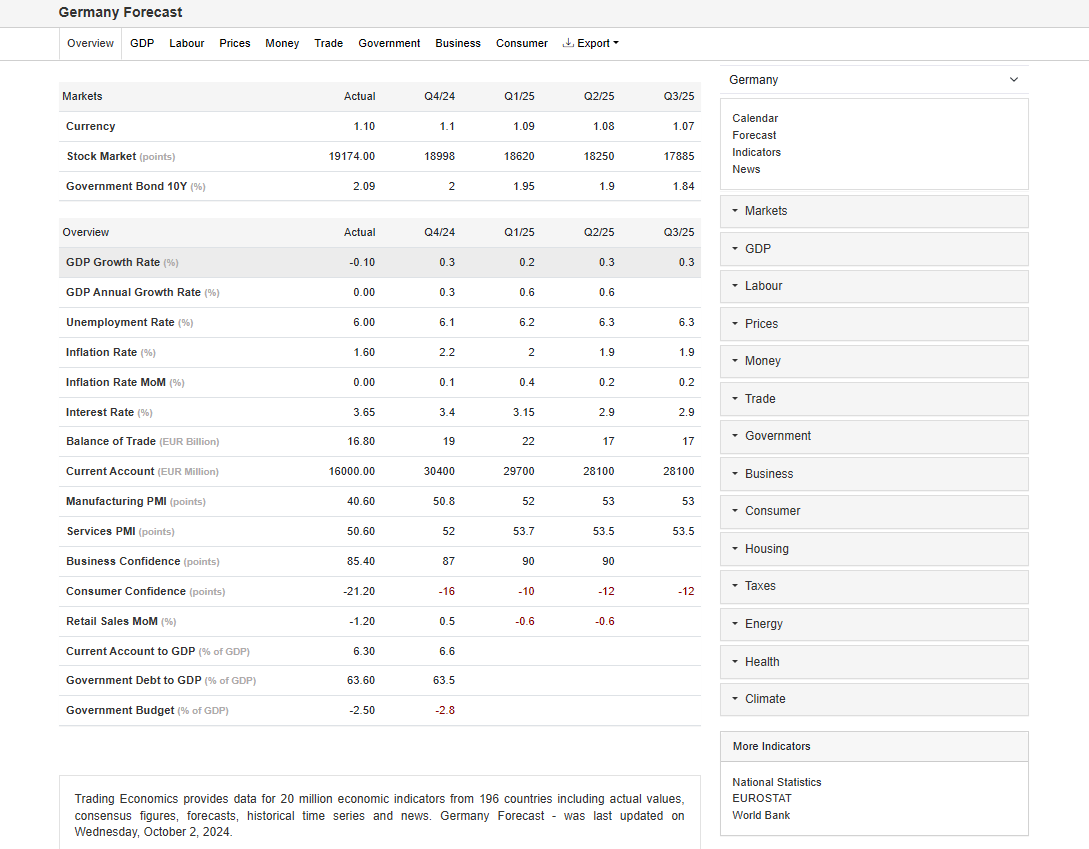Select the Government Bond 10Y actual 2.09
Image resolution: width=1089 pixels, height=849 pixels.
point(363,186)
